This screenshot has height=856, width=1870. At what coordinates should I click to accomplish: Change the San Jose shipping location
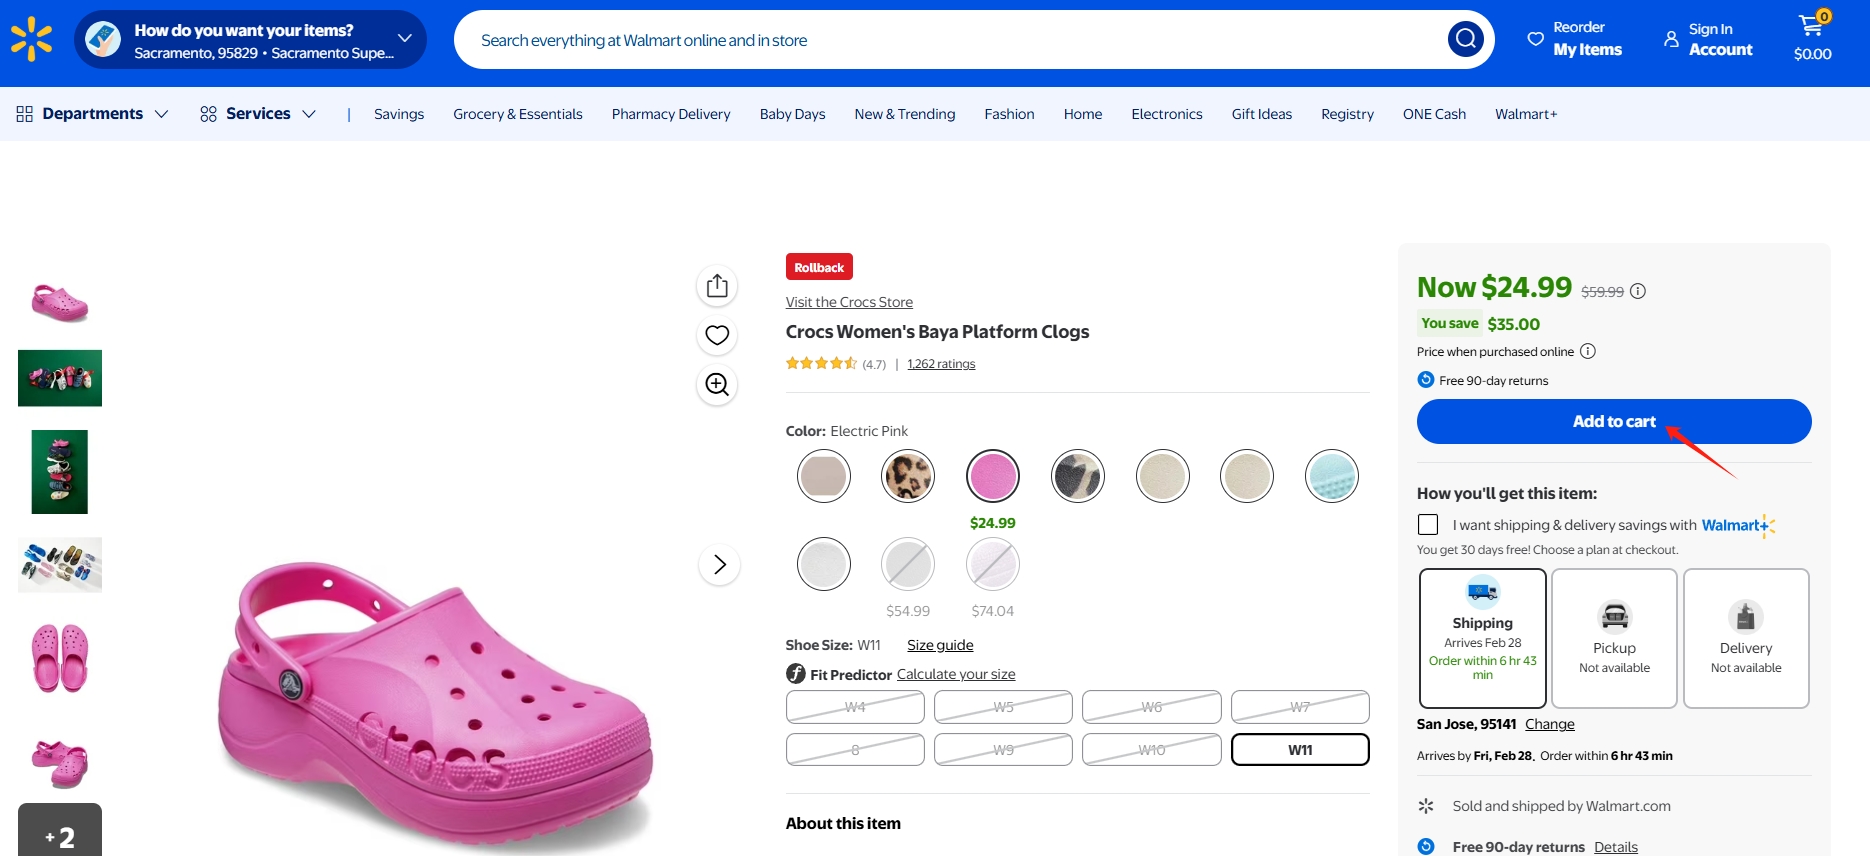click(1550, 724)
